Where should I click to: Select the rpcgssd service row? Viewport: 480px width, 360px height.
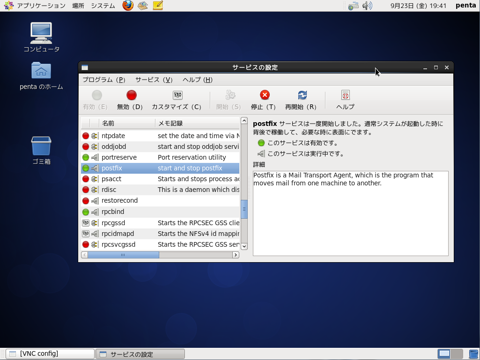coord(160,223)
